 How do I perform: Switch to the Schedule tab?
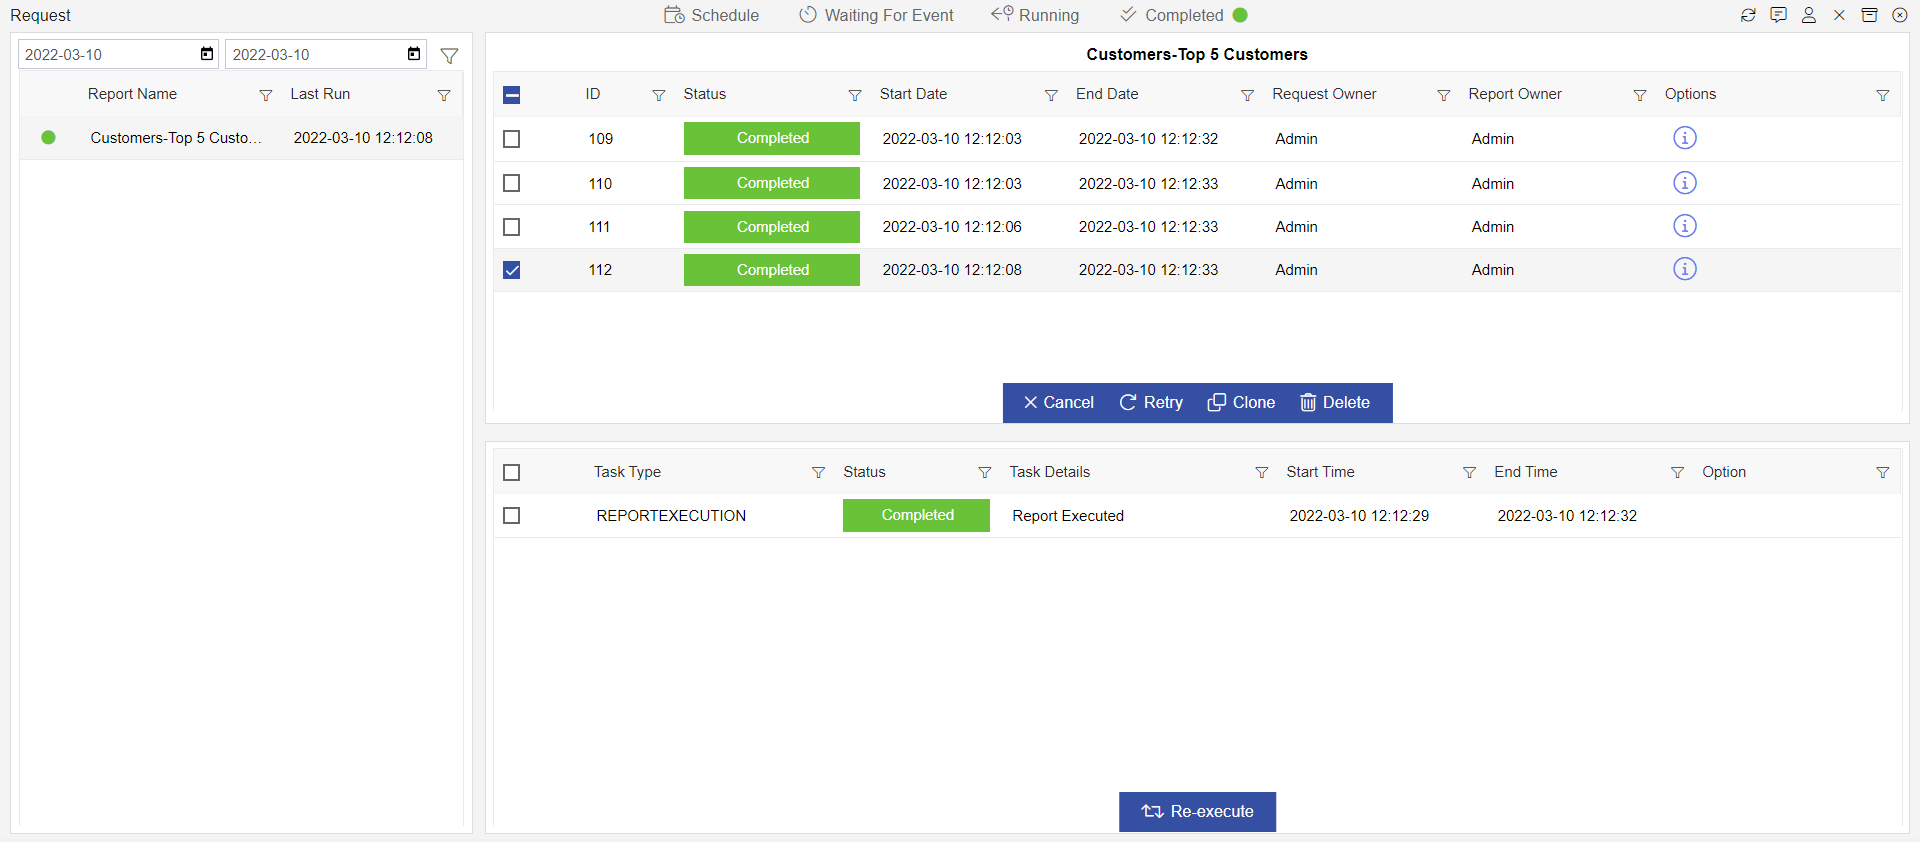(712, 15)
